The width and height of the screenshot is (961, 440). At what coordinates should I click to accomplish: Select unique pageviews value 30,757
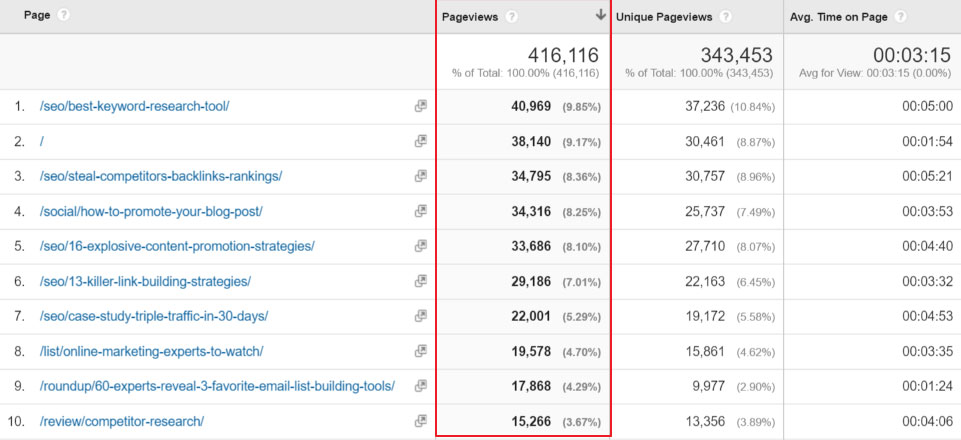tap(705, 176)
